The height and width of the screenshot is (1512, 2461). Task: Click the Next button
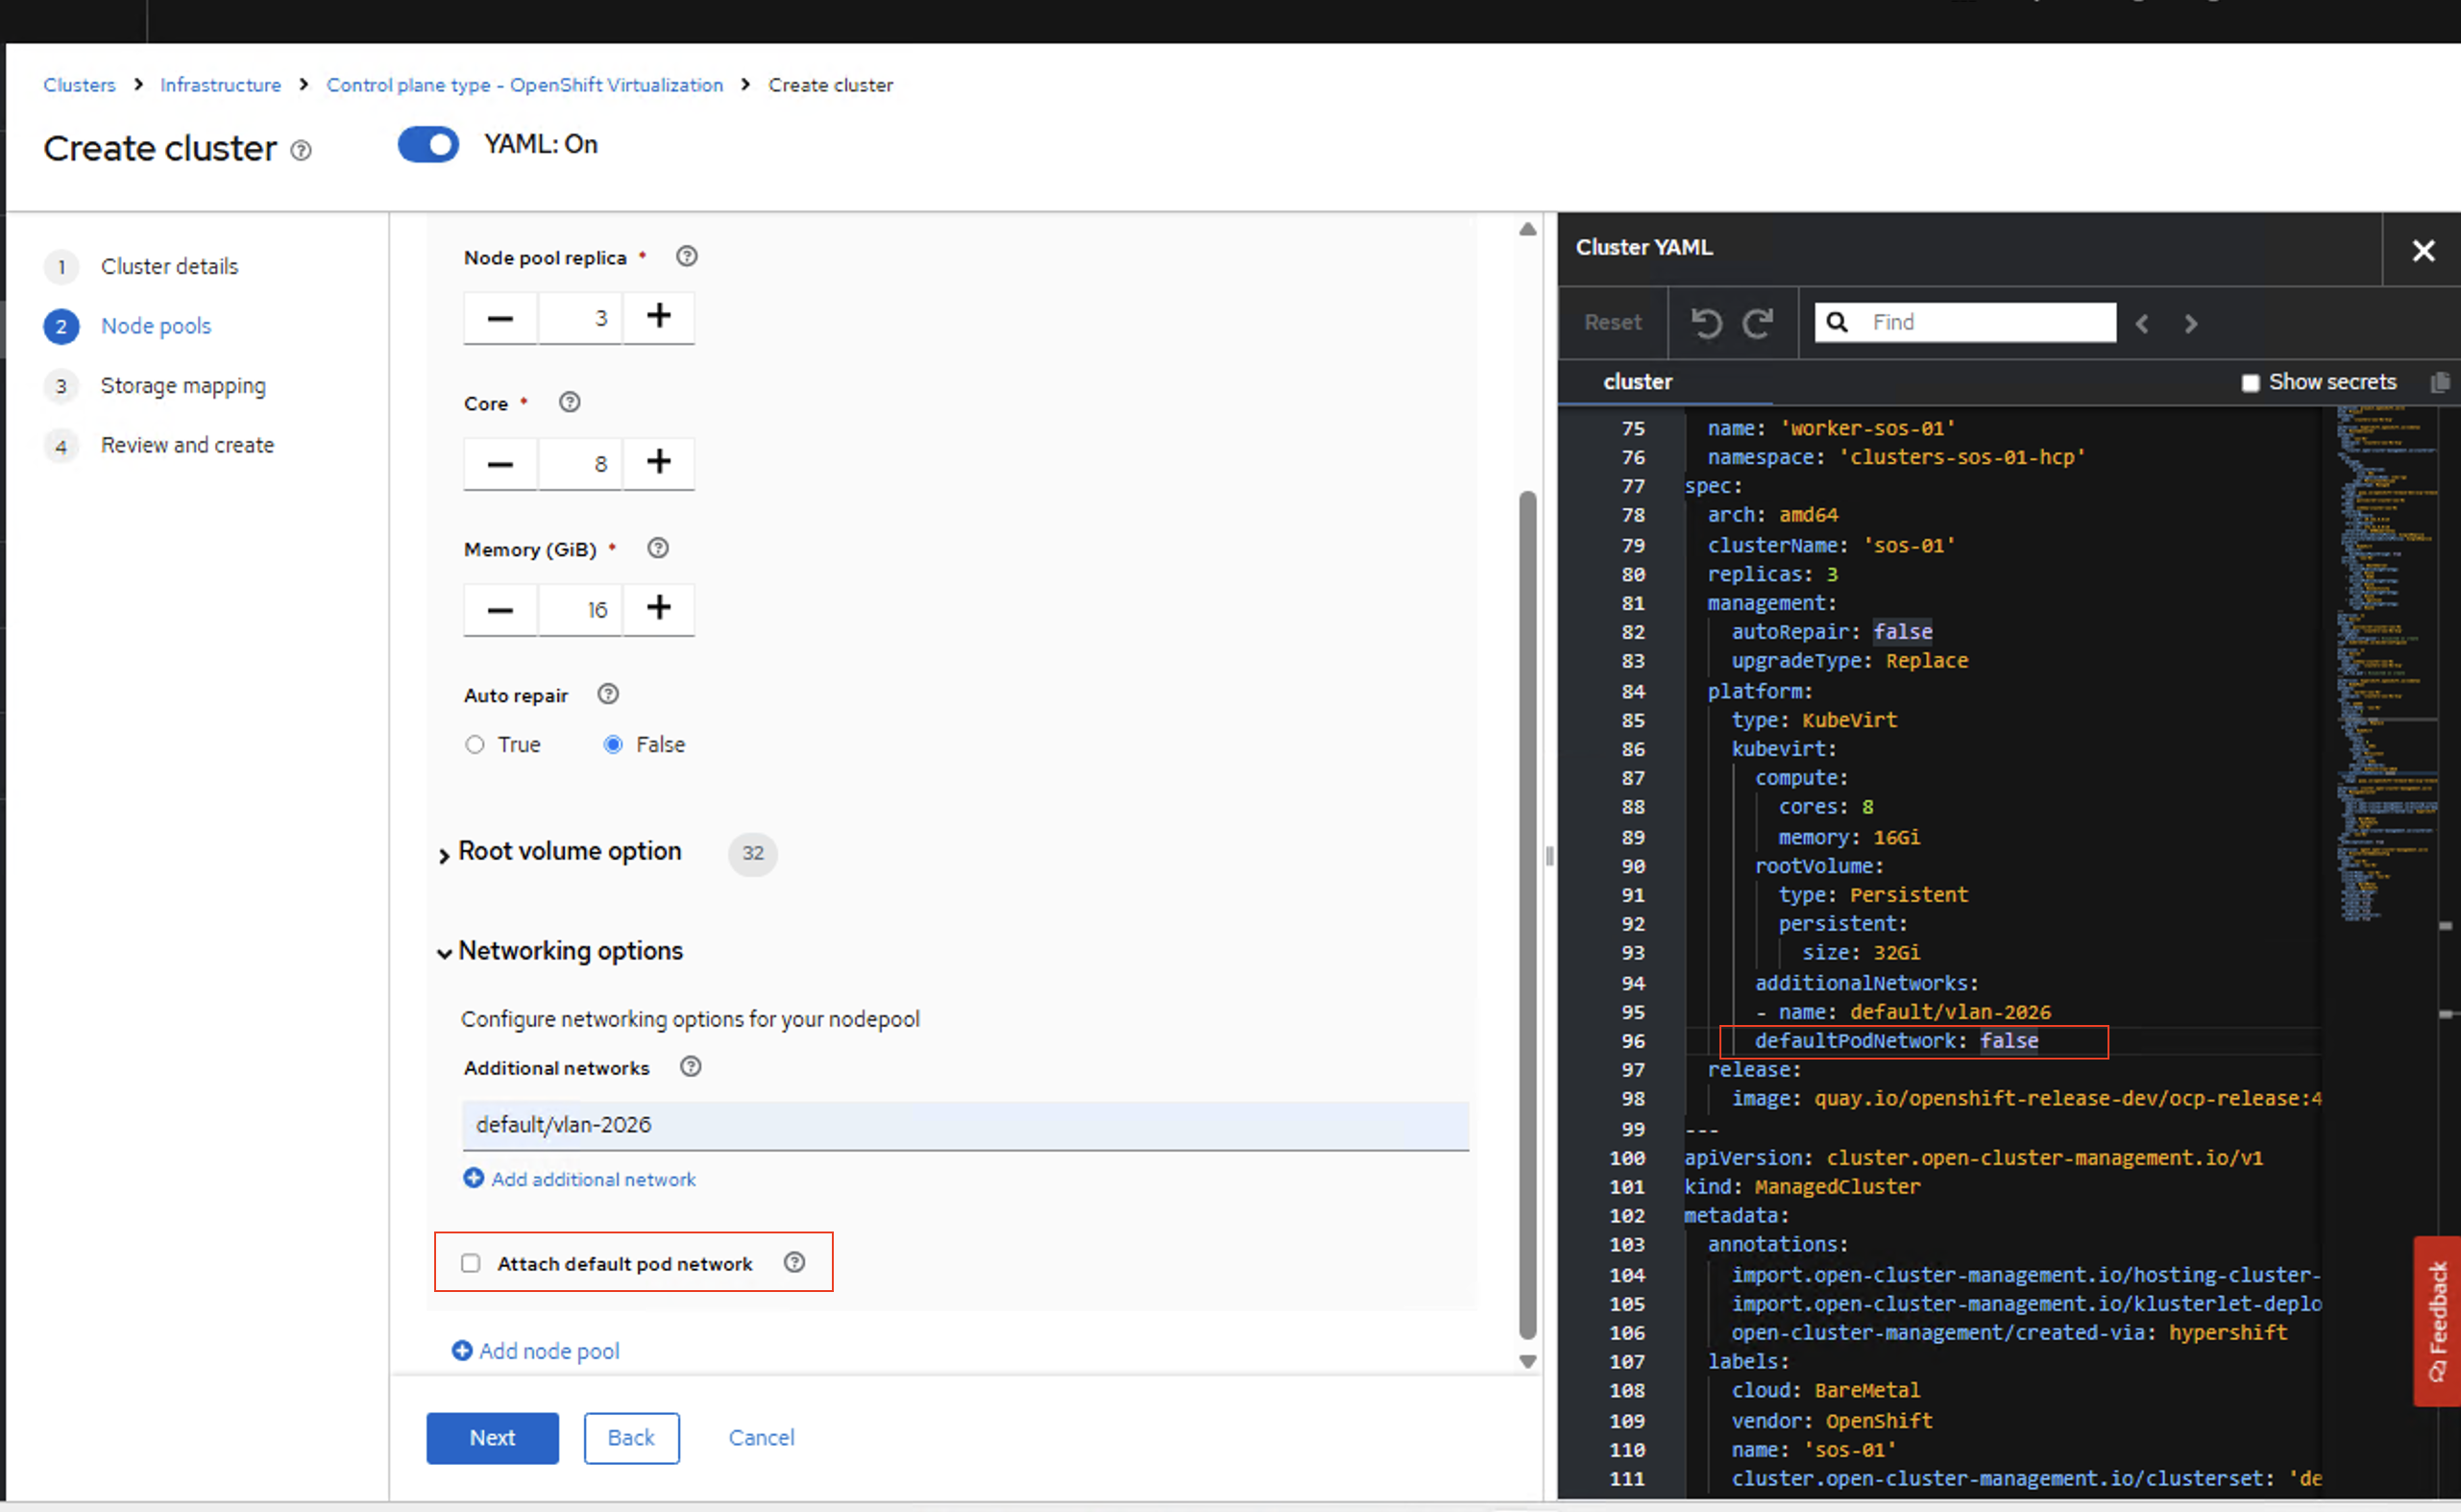tap(492, 1438)
